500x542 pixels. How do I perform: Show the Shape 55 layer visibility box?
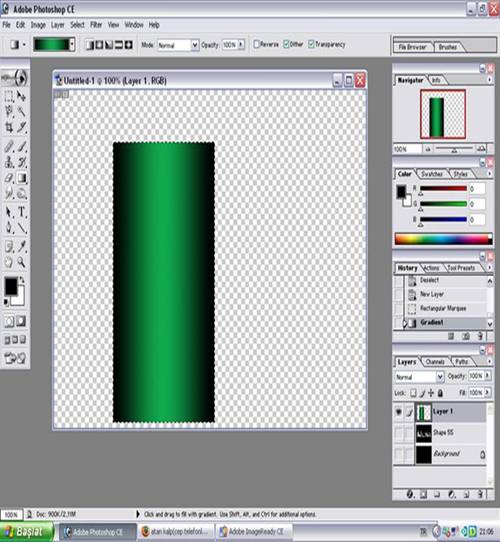(x=399, y=433)
